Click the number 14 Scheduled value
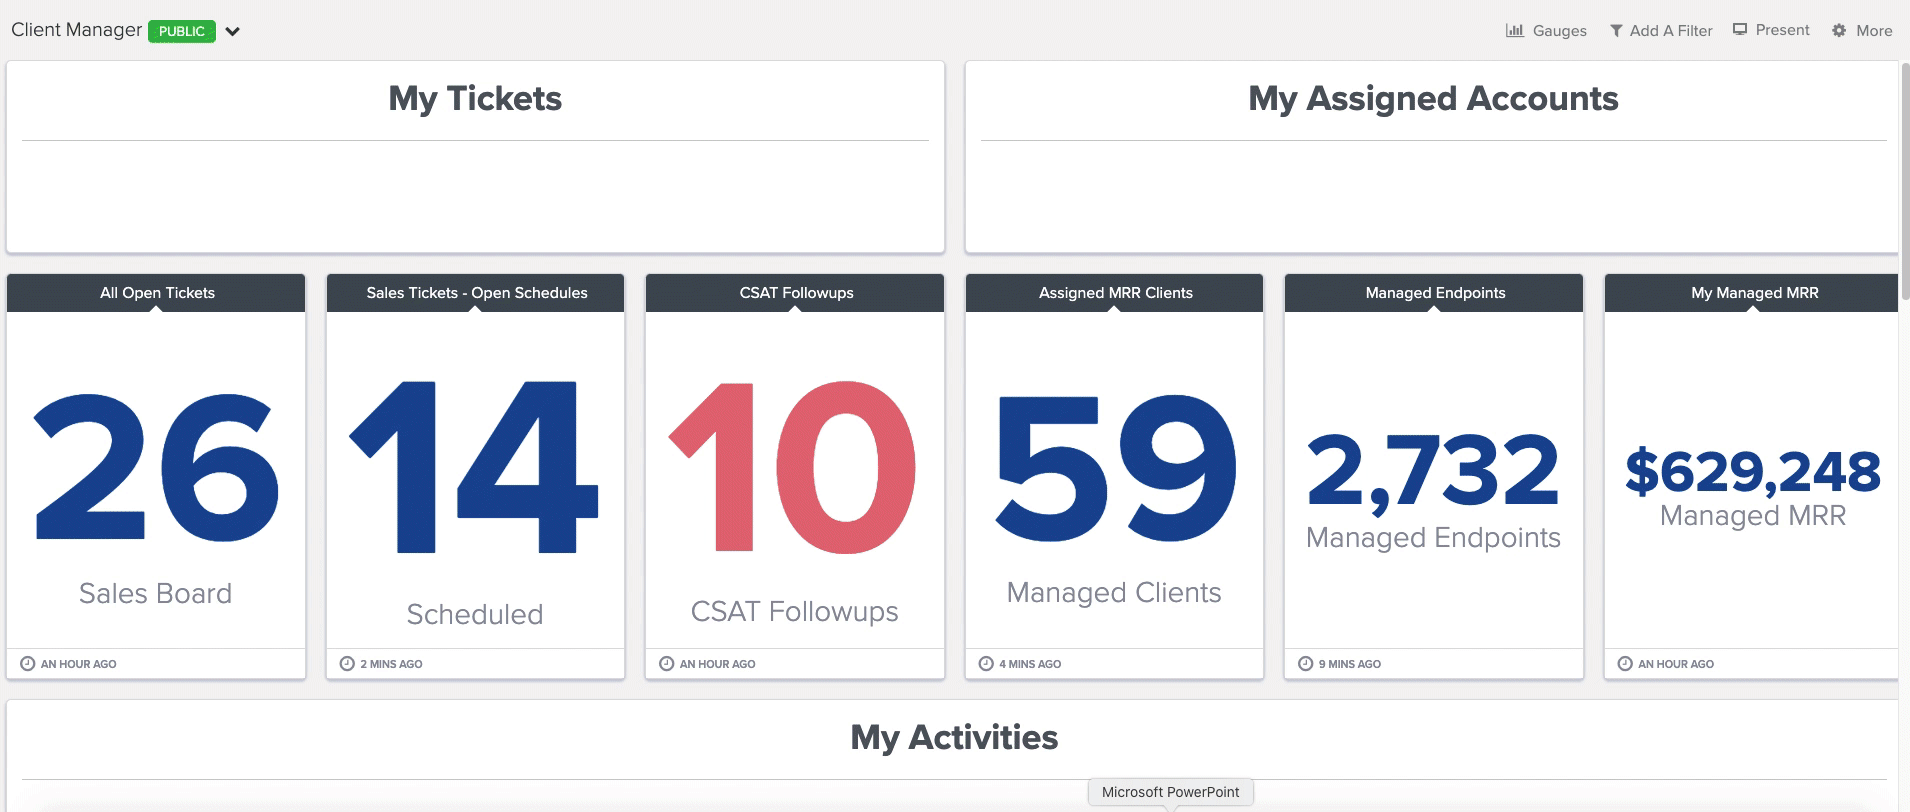 pos(474,467)
